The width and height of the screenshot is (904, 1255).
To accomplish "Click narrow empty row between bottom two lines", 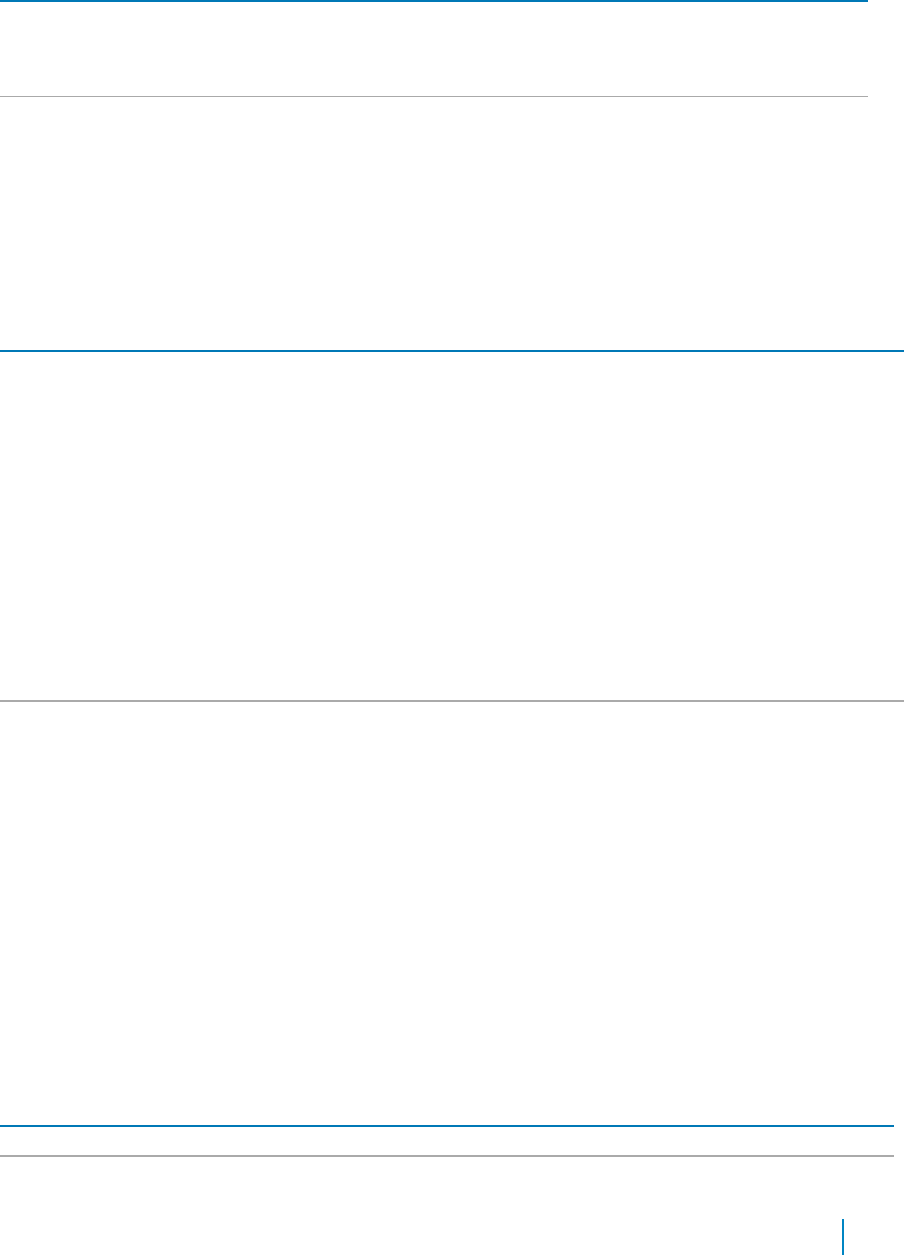I will (x=447, y=1141).
